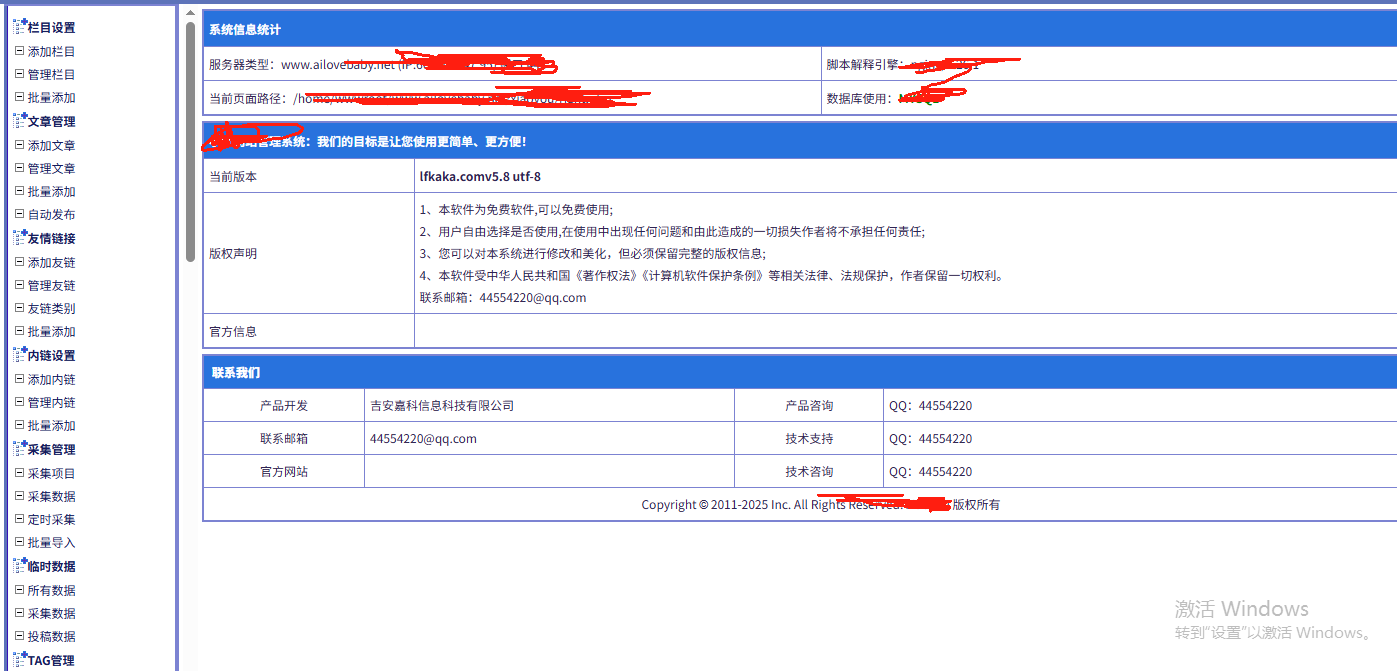1397x671 pixels.
Task: Click the box icon before 添加文章
Action: [x=19, y=145]
